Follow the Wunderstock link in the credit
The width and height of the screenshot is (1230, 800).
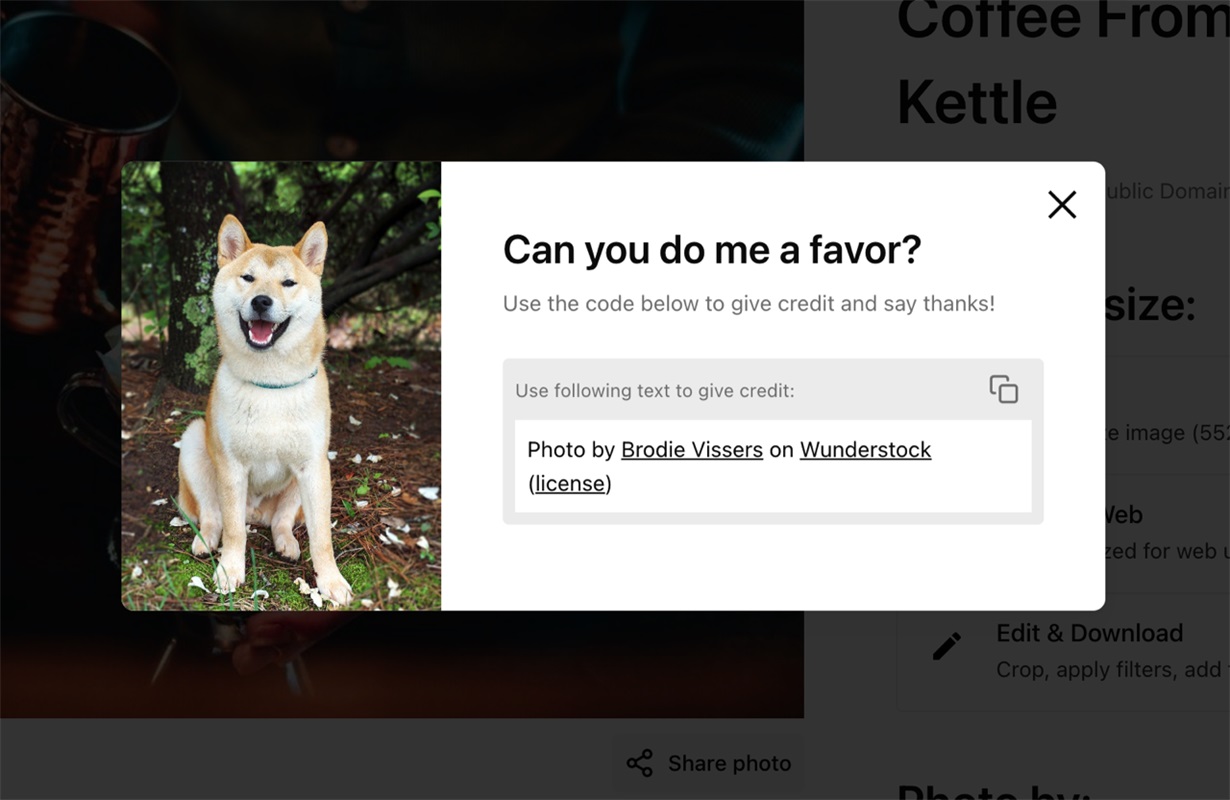866,450
